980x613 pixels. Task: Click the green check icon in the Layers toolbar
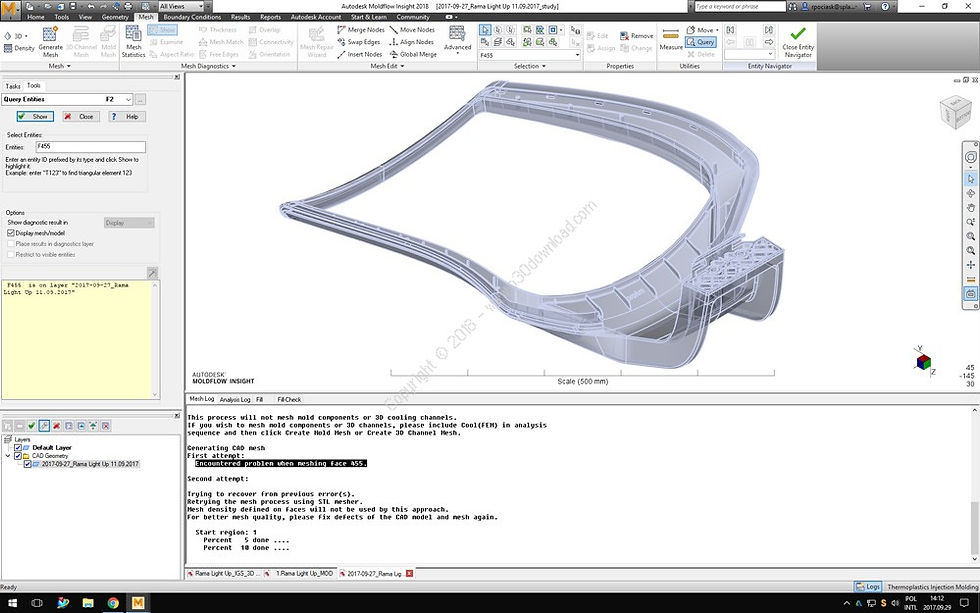tap(31, 426)
